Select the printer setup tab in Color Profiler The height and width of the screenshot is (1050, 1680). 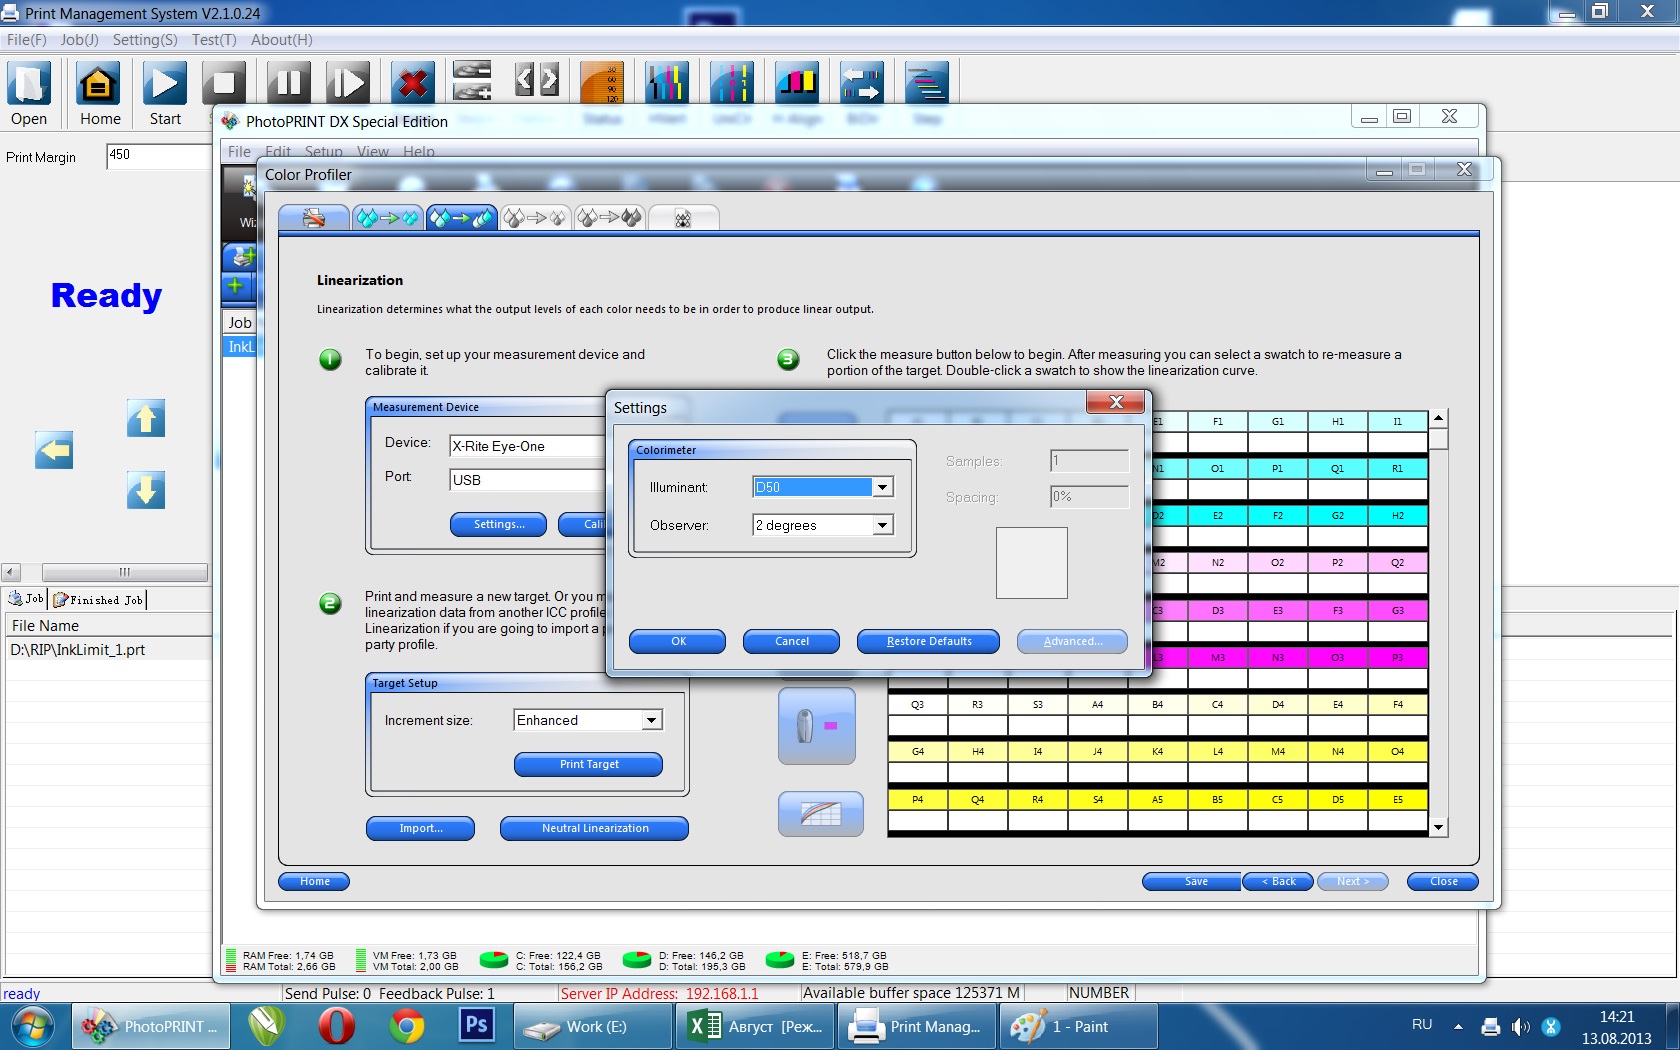coord(314,218)
